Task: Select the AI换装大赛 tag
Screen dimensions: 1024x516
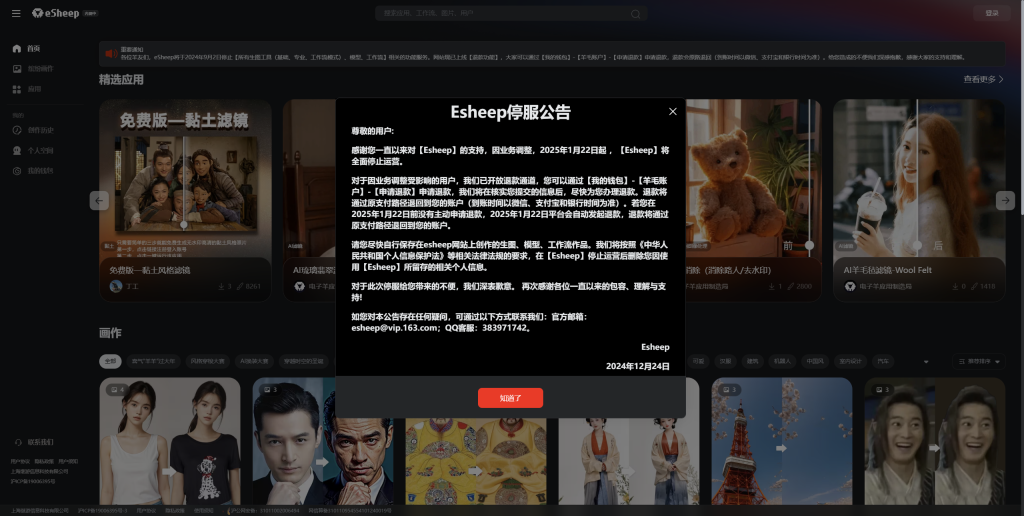Action: click(254, 361)
